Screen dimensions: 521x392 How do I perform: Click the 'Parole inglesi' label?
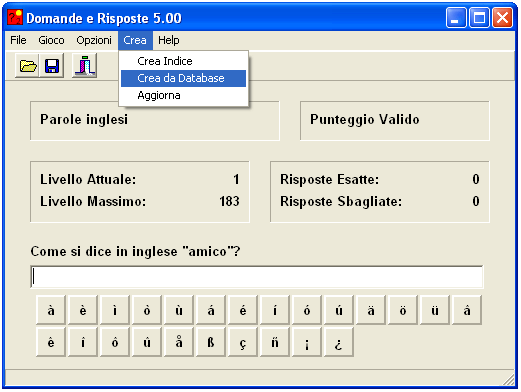(84, 119)
